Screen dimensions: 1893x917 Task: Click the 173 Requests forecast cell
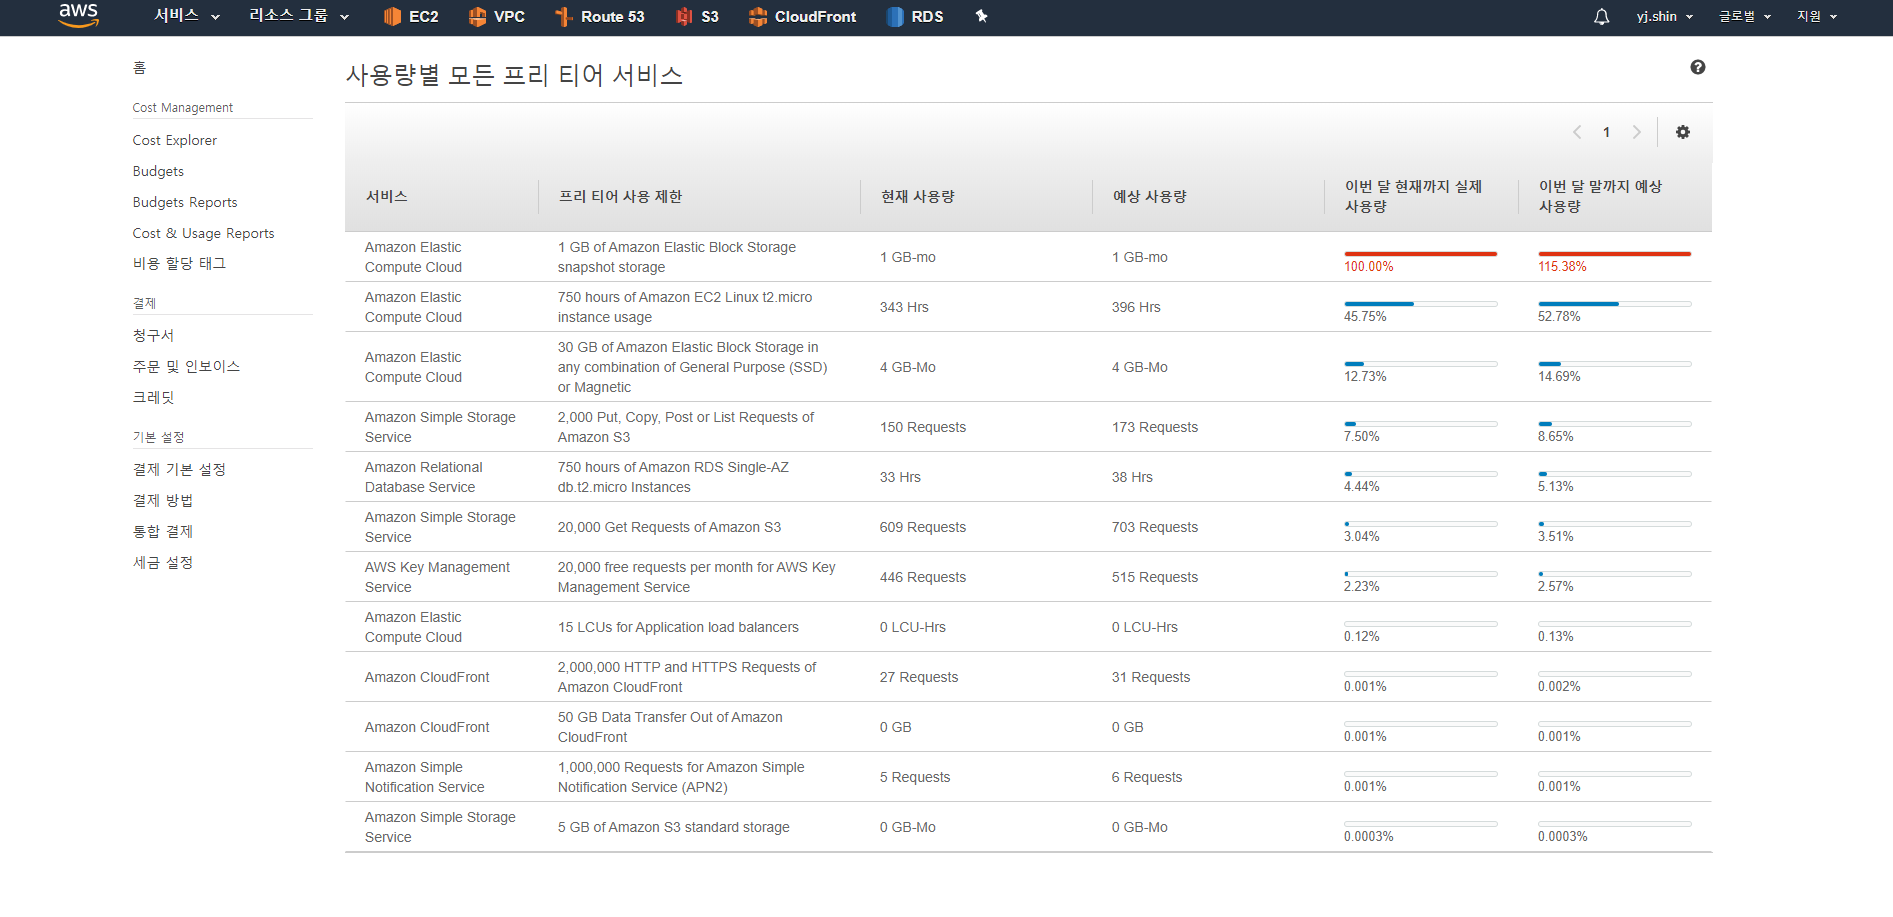[1155, 427]
